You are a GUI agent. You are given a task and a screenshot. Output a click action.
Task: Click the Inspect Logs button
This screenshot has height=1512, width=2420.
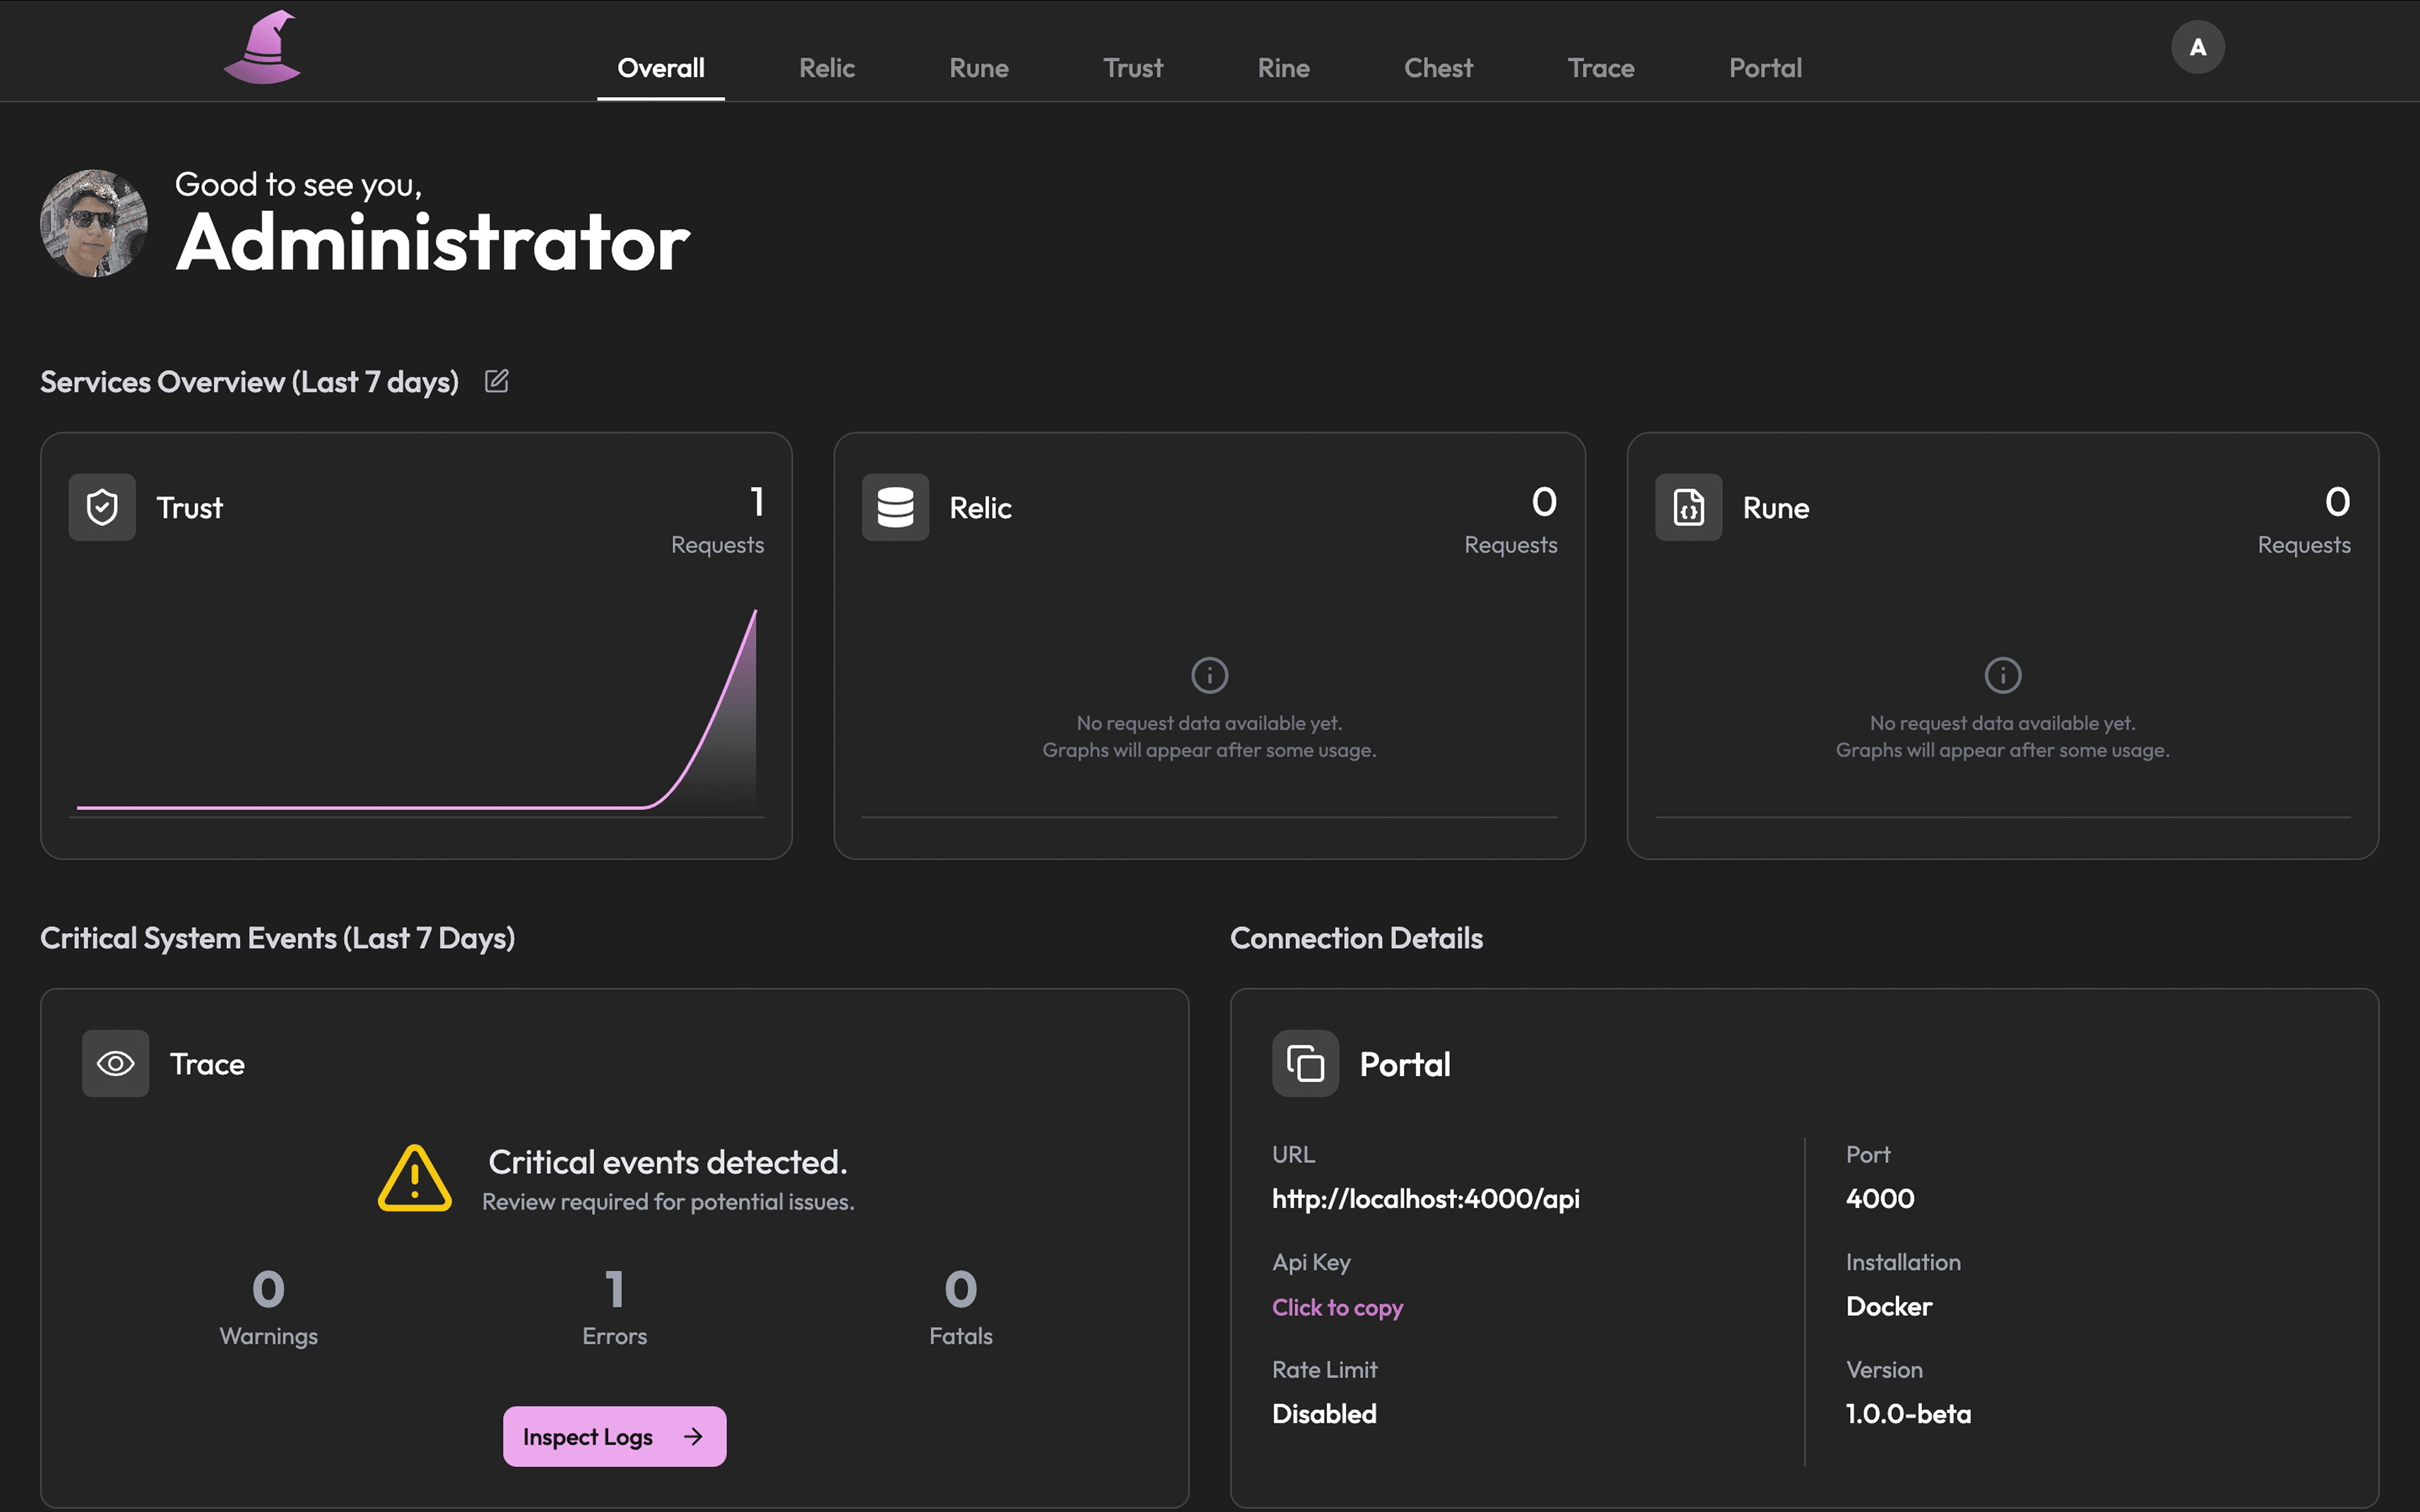tap(614, 1436)
